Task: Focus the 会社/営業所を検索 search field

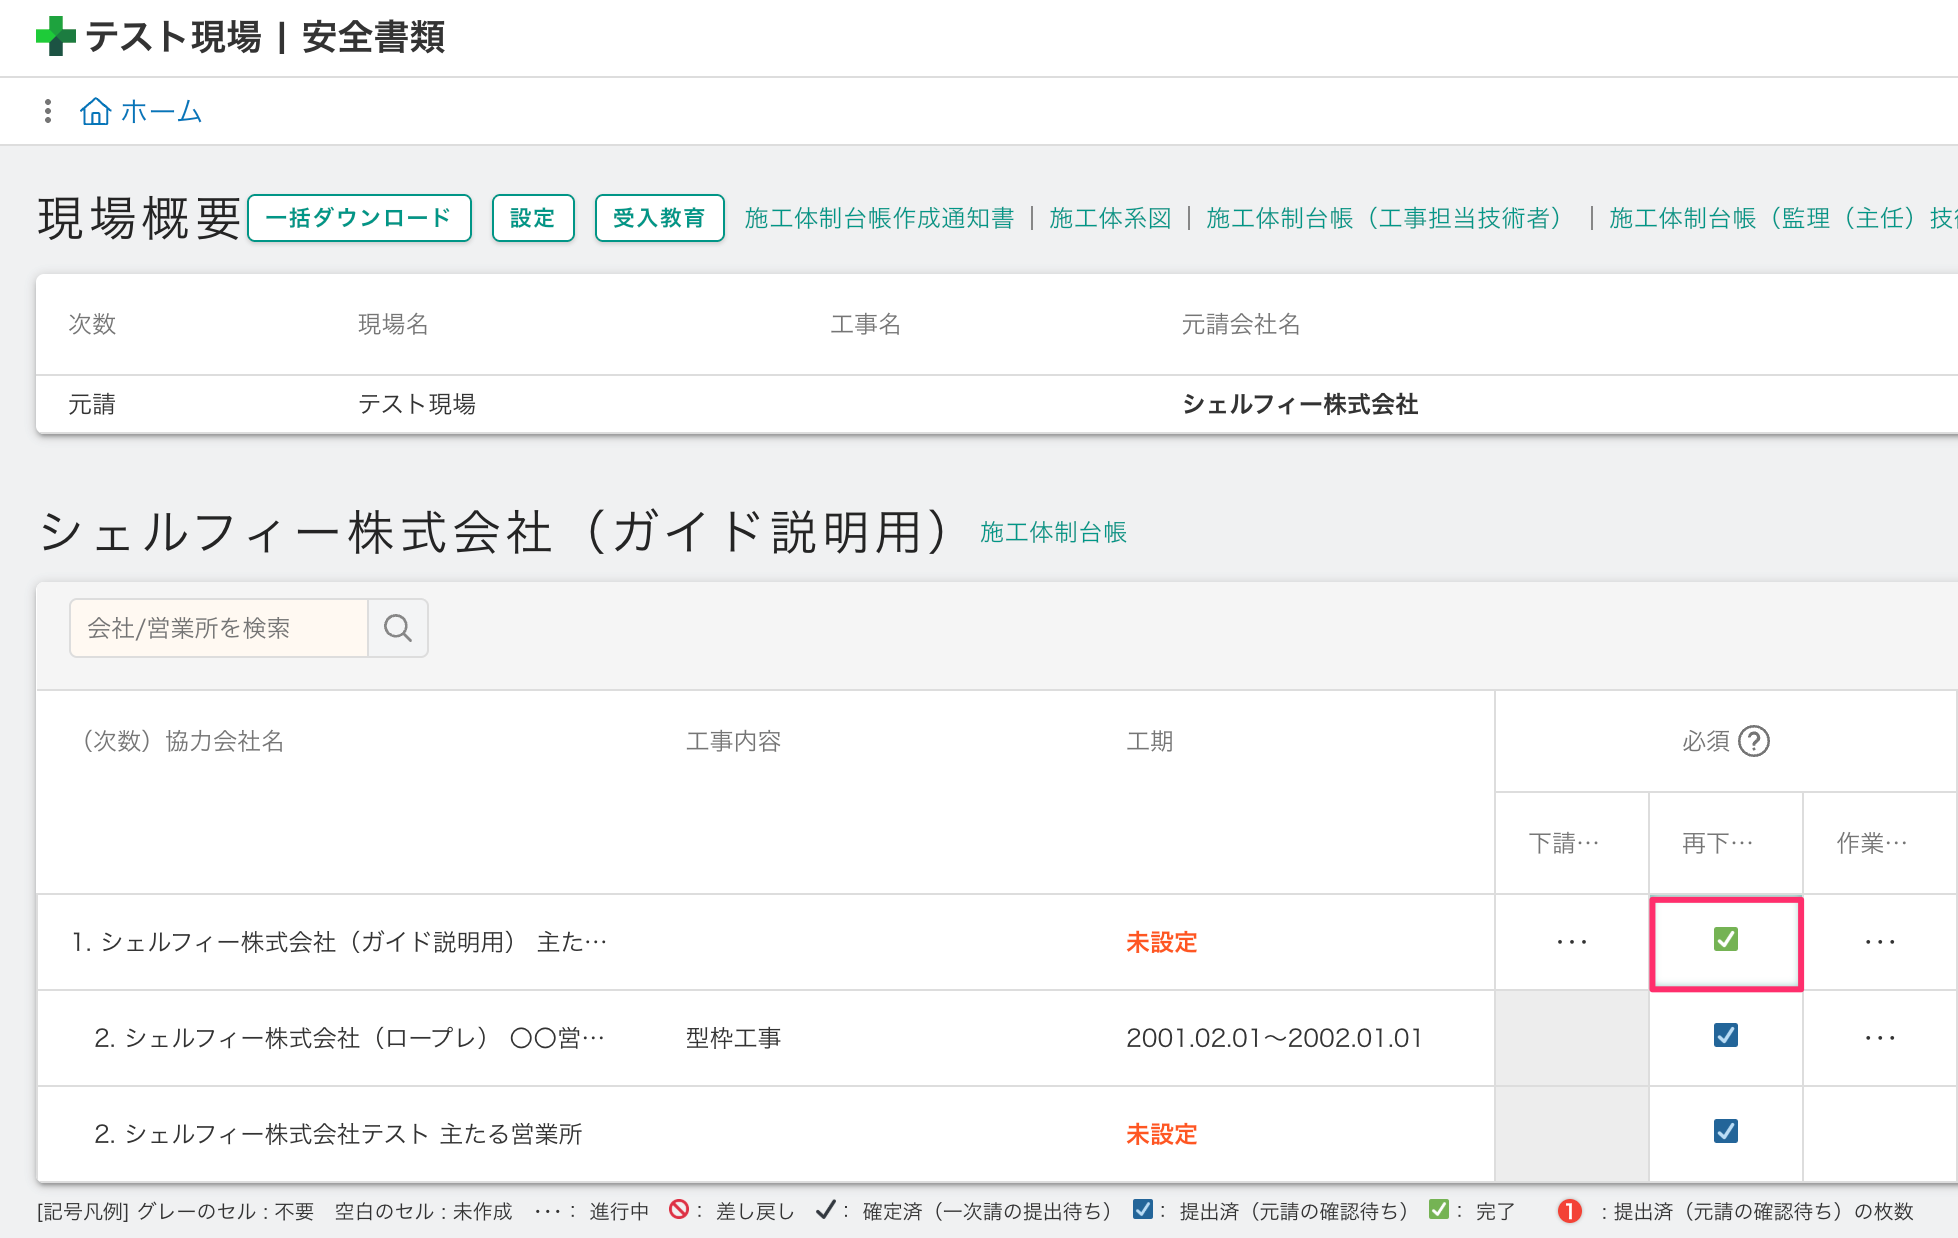Action: tap(219, 628)
